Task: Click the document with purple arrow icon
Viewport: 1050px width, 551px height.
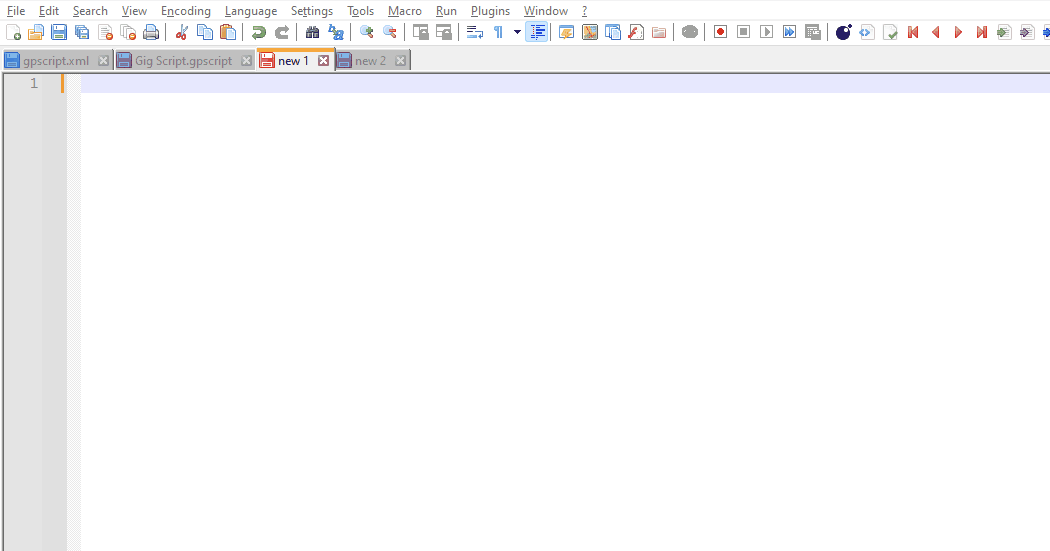Action: pos(1027,32)
